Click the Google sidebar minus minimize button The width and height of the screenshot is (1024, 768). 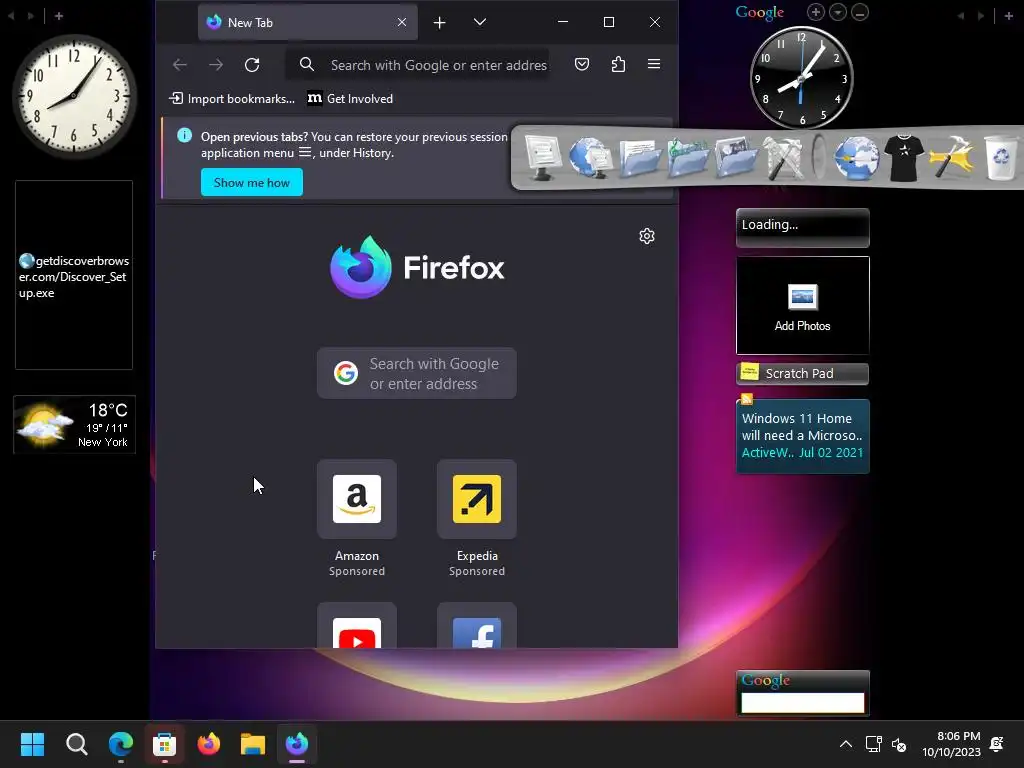click(x=860, y=12)
